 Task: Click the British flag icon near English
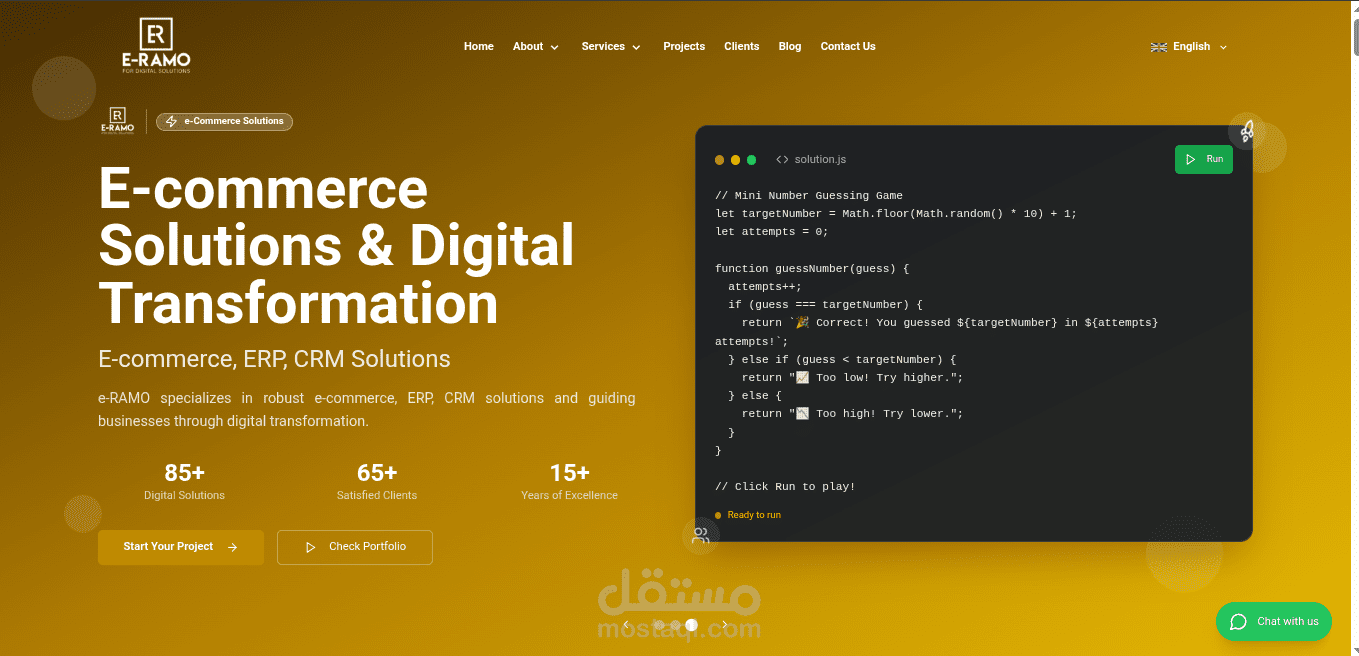click(x=1158, y=46)
